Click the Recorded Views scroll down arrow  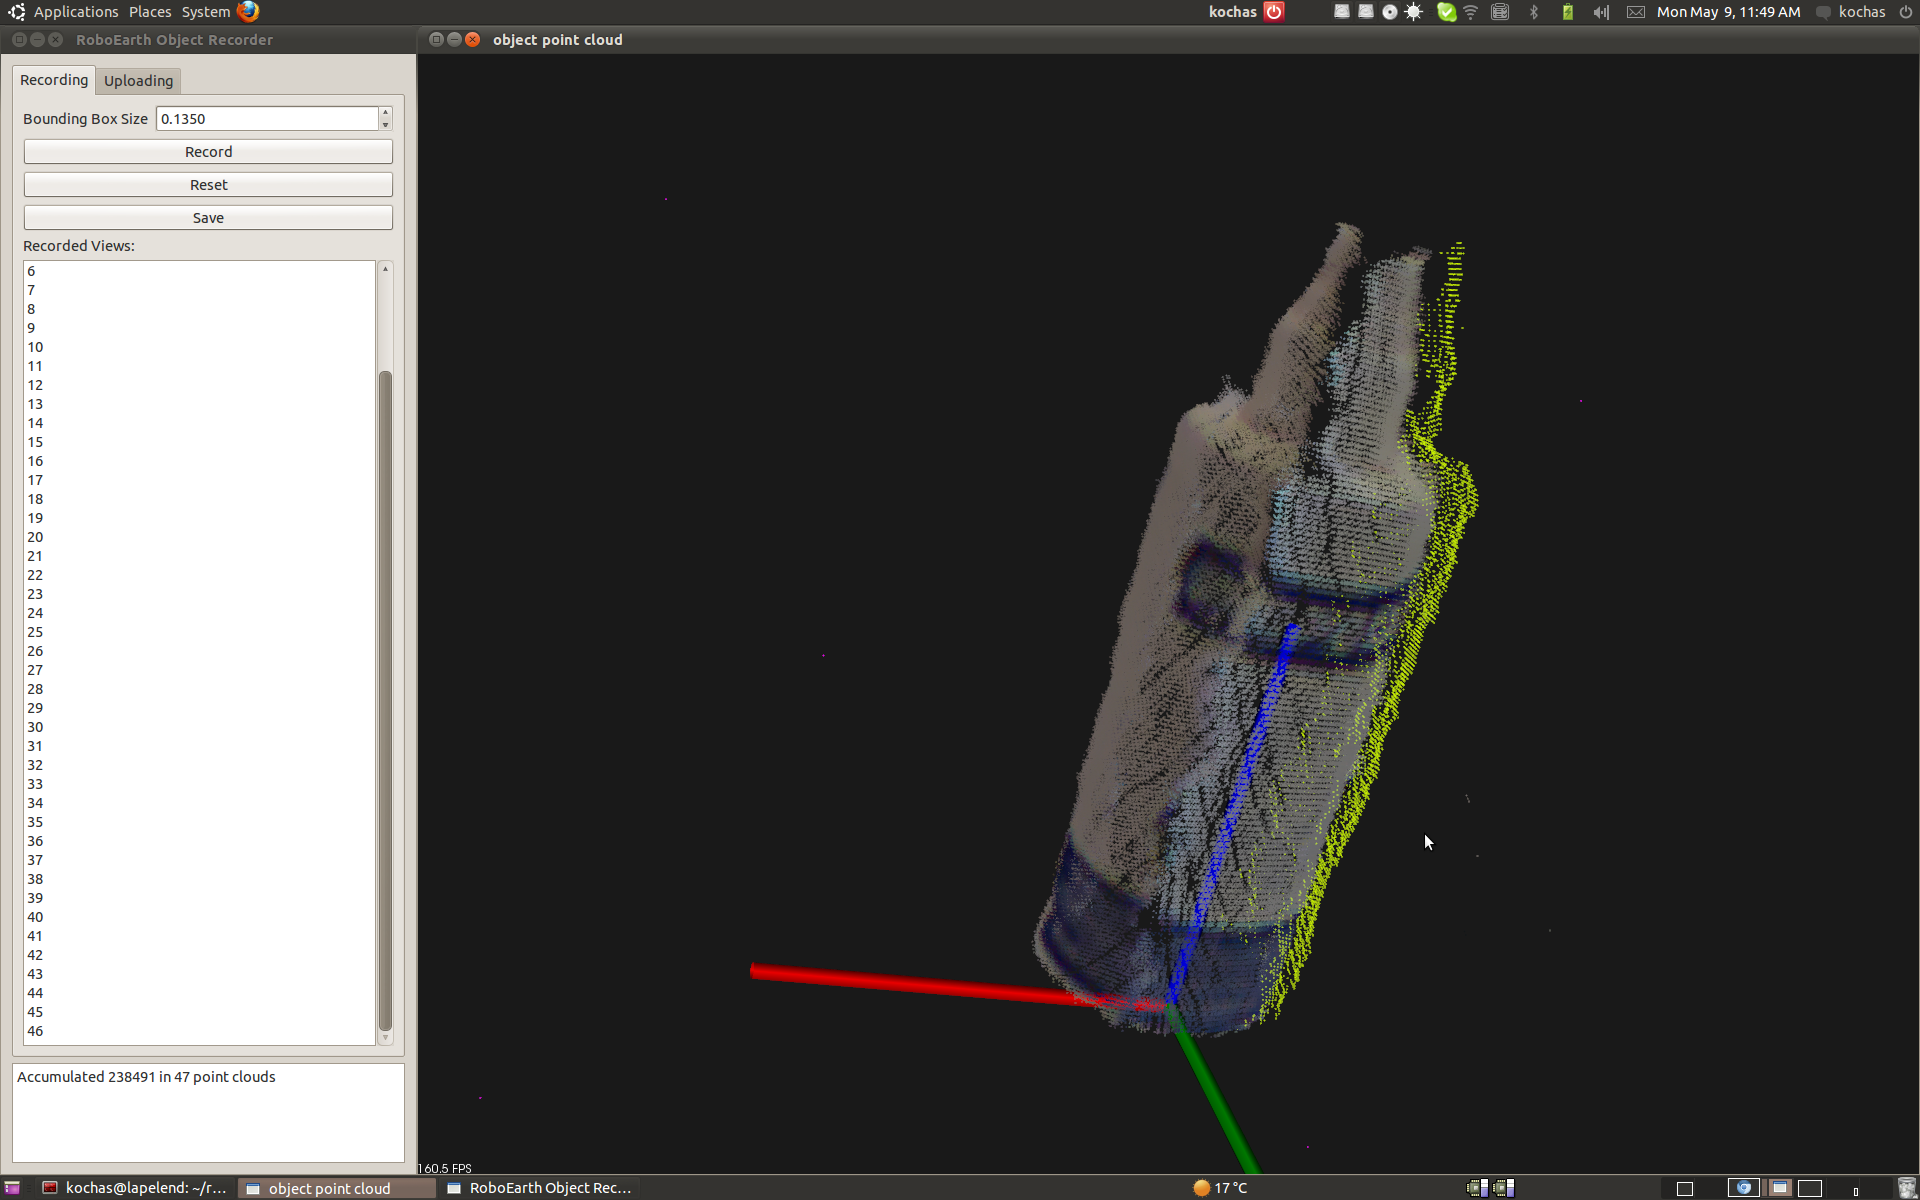pos(385,1038)
